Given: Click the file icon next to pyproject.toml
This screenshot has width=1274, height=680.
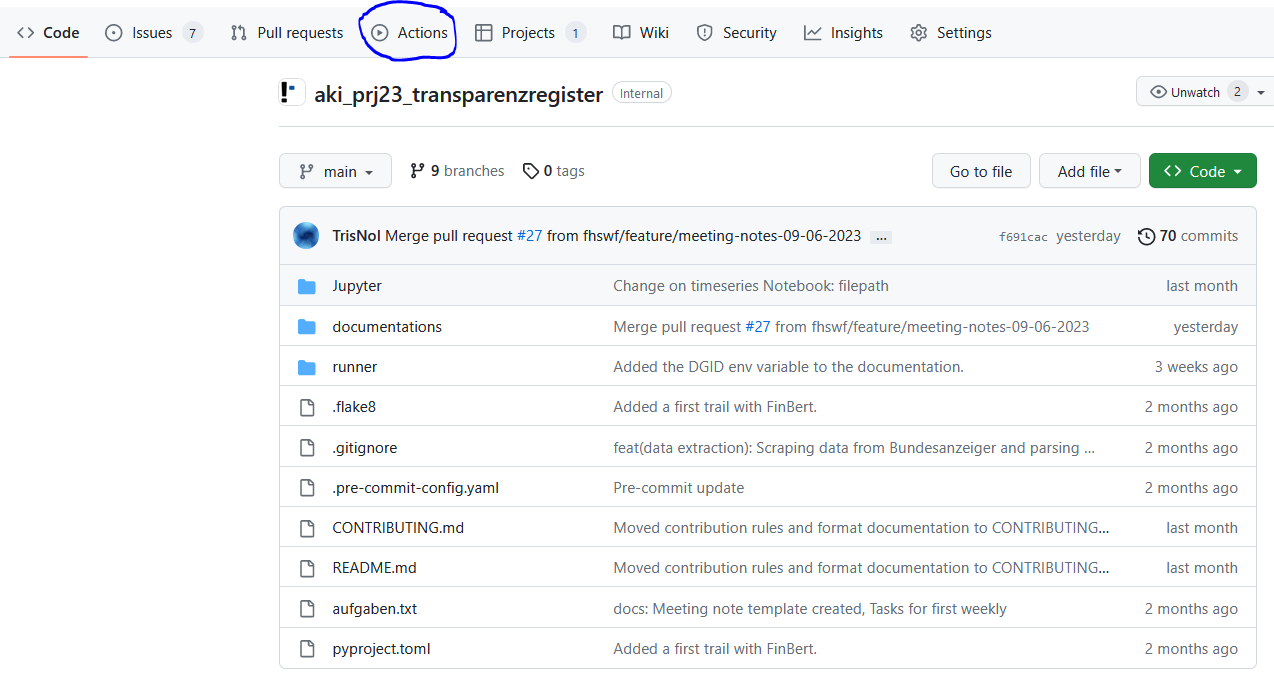Looking at the screenshot, I should tap(307, 649).
